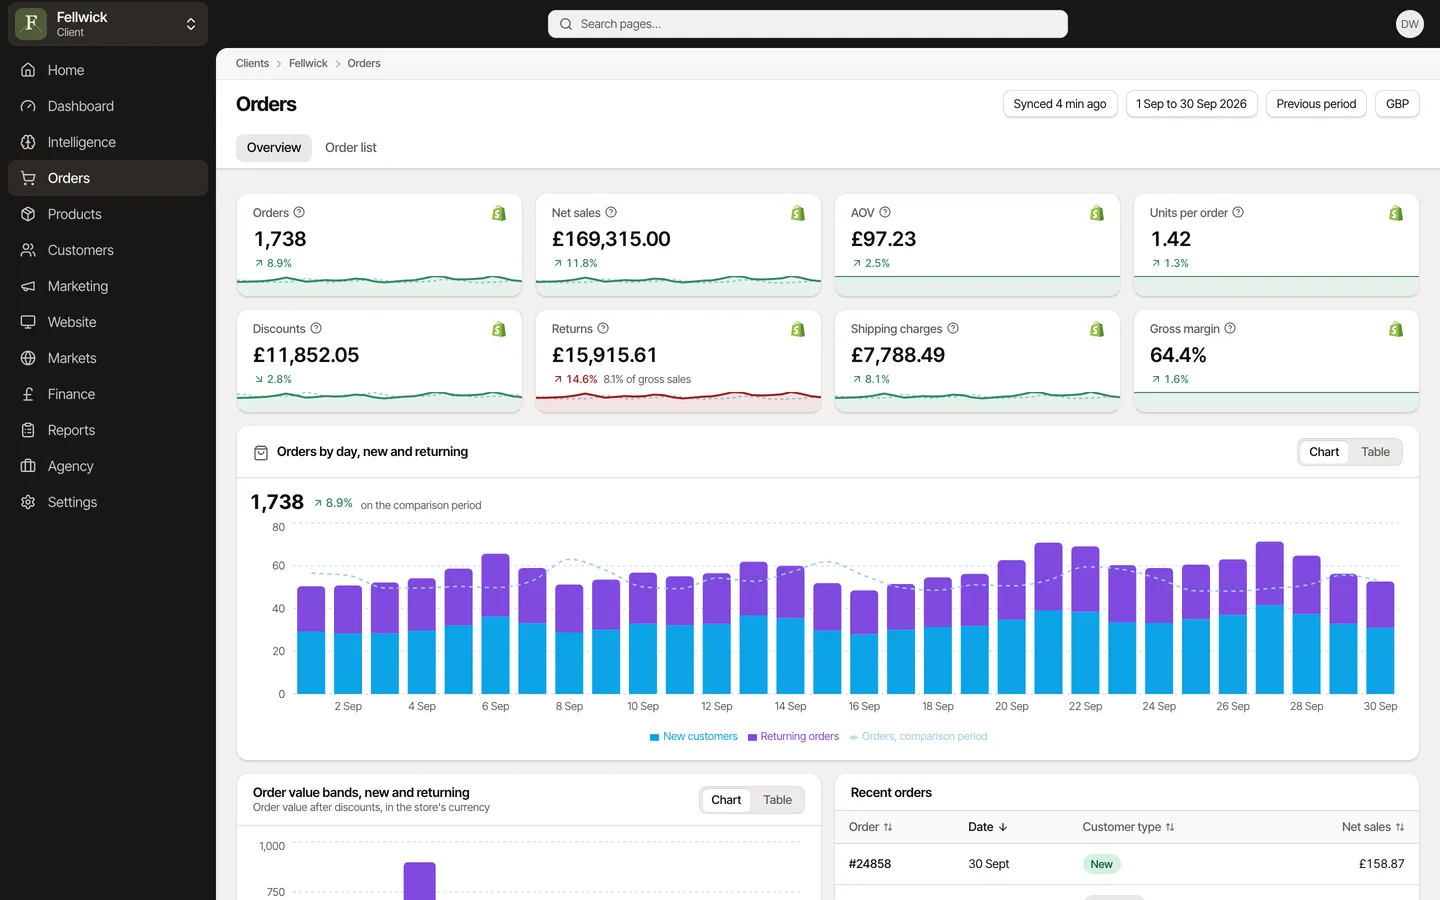Image resolution: width=1440 pixels, height=900 pixels.
Task: Sort recent orders by Date
Action: click(x=987, y=827)
